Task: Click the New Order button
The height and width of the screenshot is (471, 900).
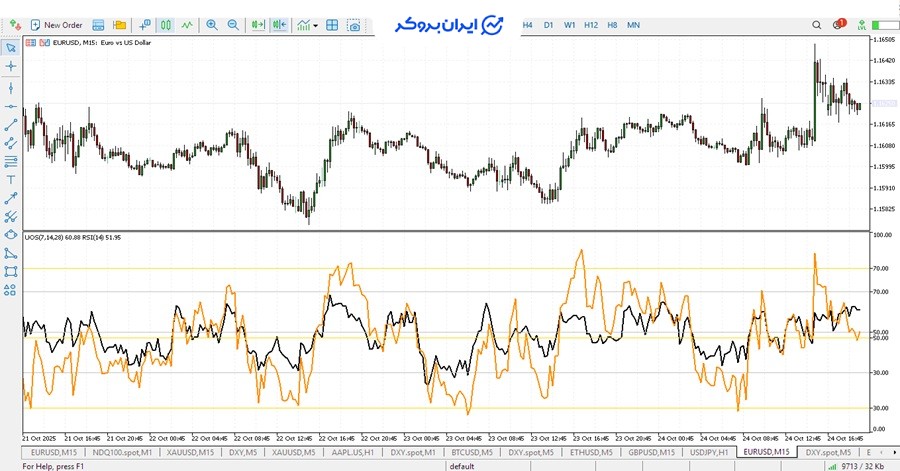Action: [56, 24]
